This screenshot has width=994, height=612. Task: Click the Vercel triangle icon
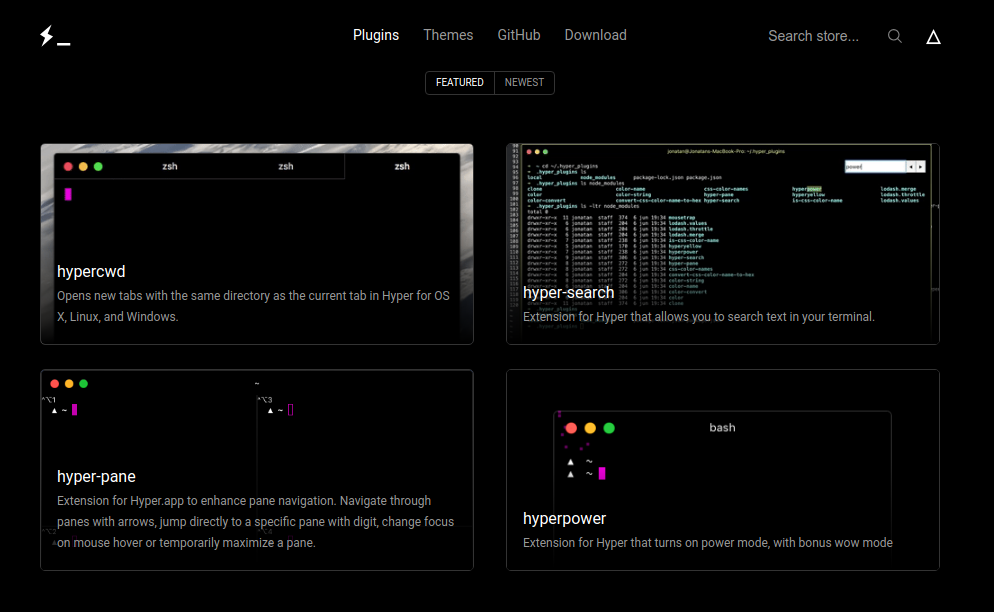[933, 36]
